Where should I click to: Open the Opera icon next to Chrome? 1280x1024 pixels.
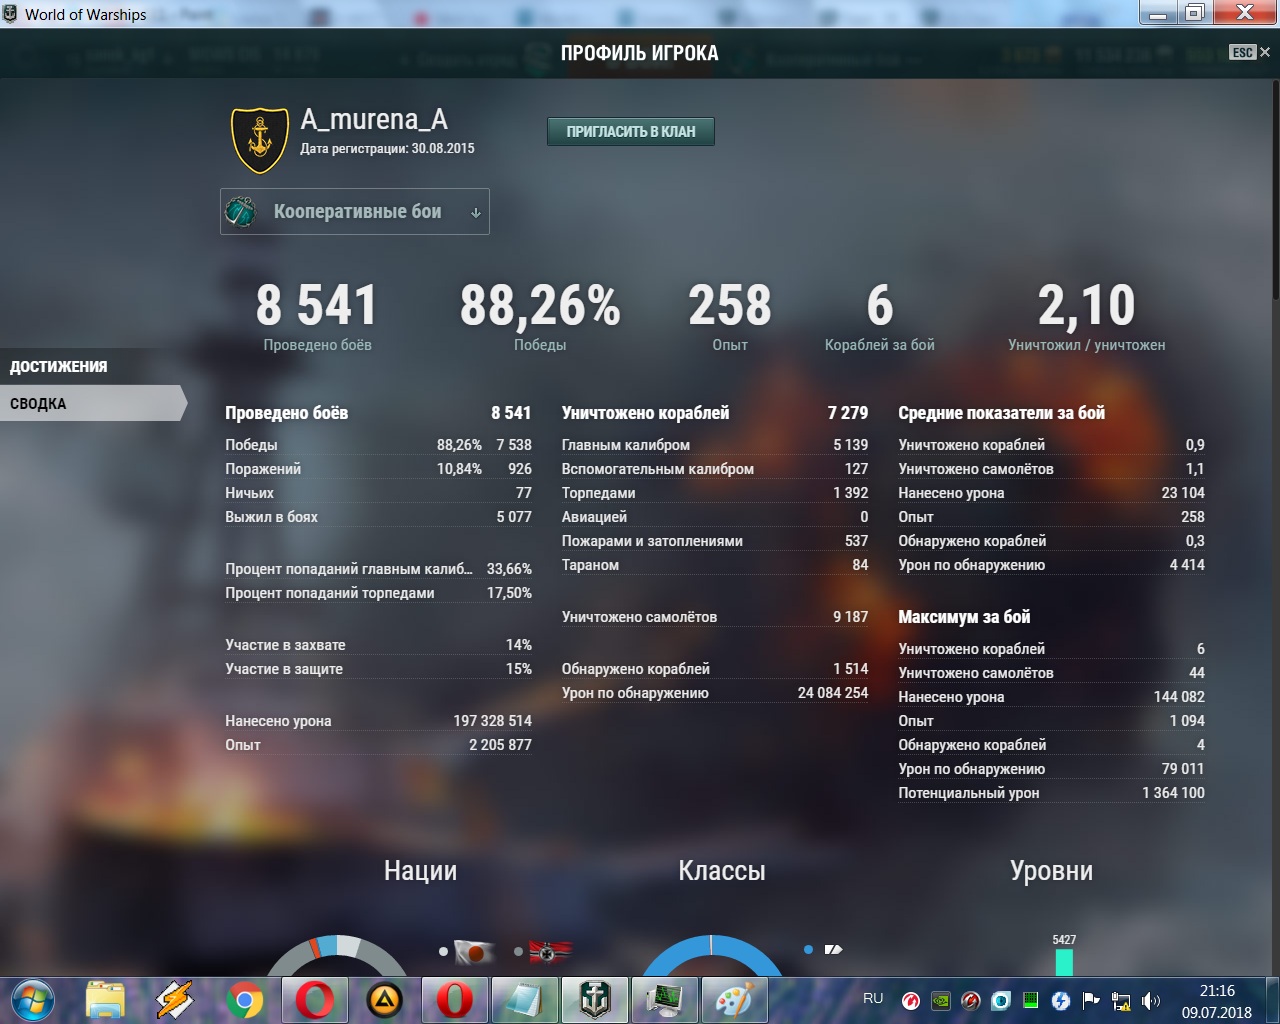pos(314,1000)
